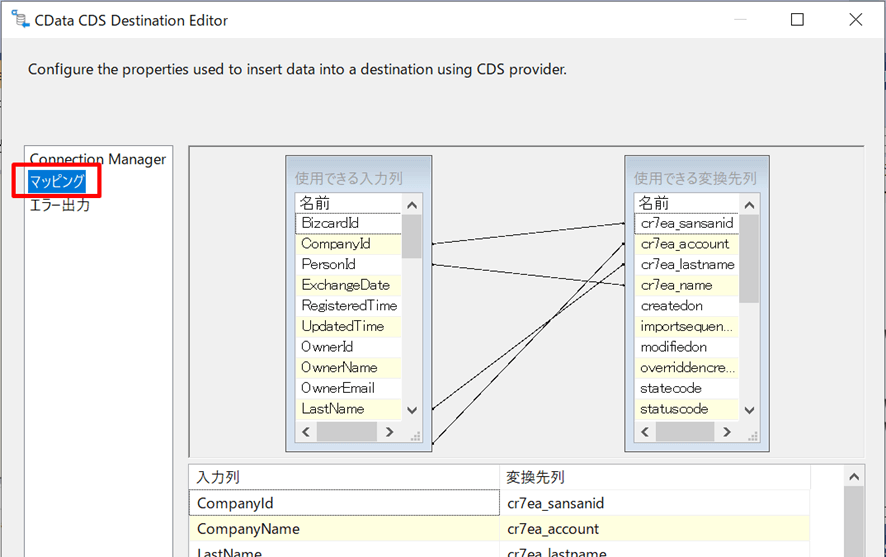Select OwnerEmail input column
The width and height of the screenshot is (886, 557).
348,388
